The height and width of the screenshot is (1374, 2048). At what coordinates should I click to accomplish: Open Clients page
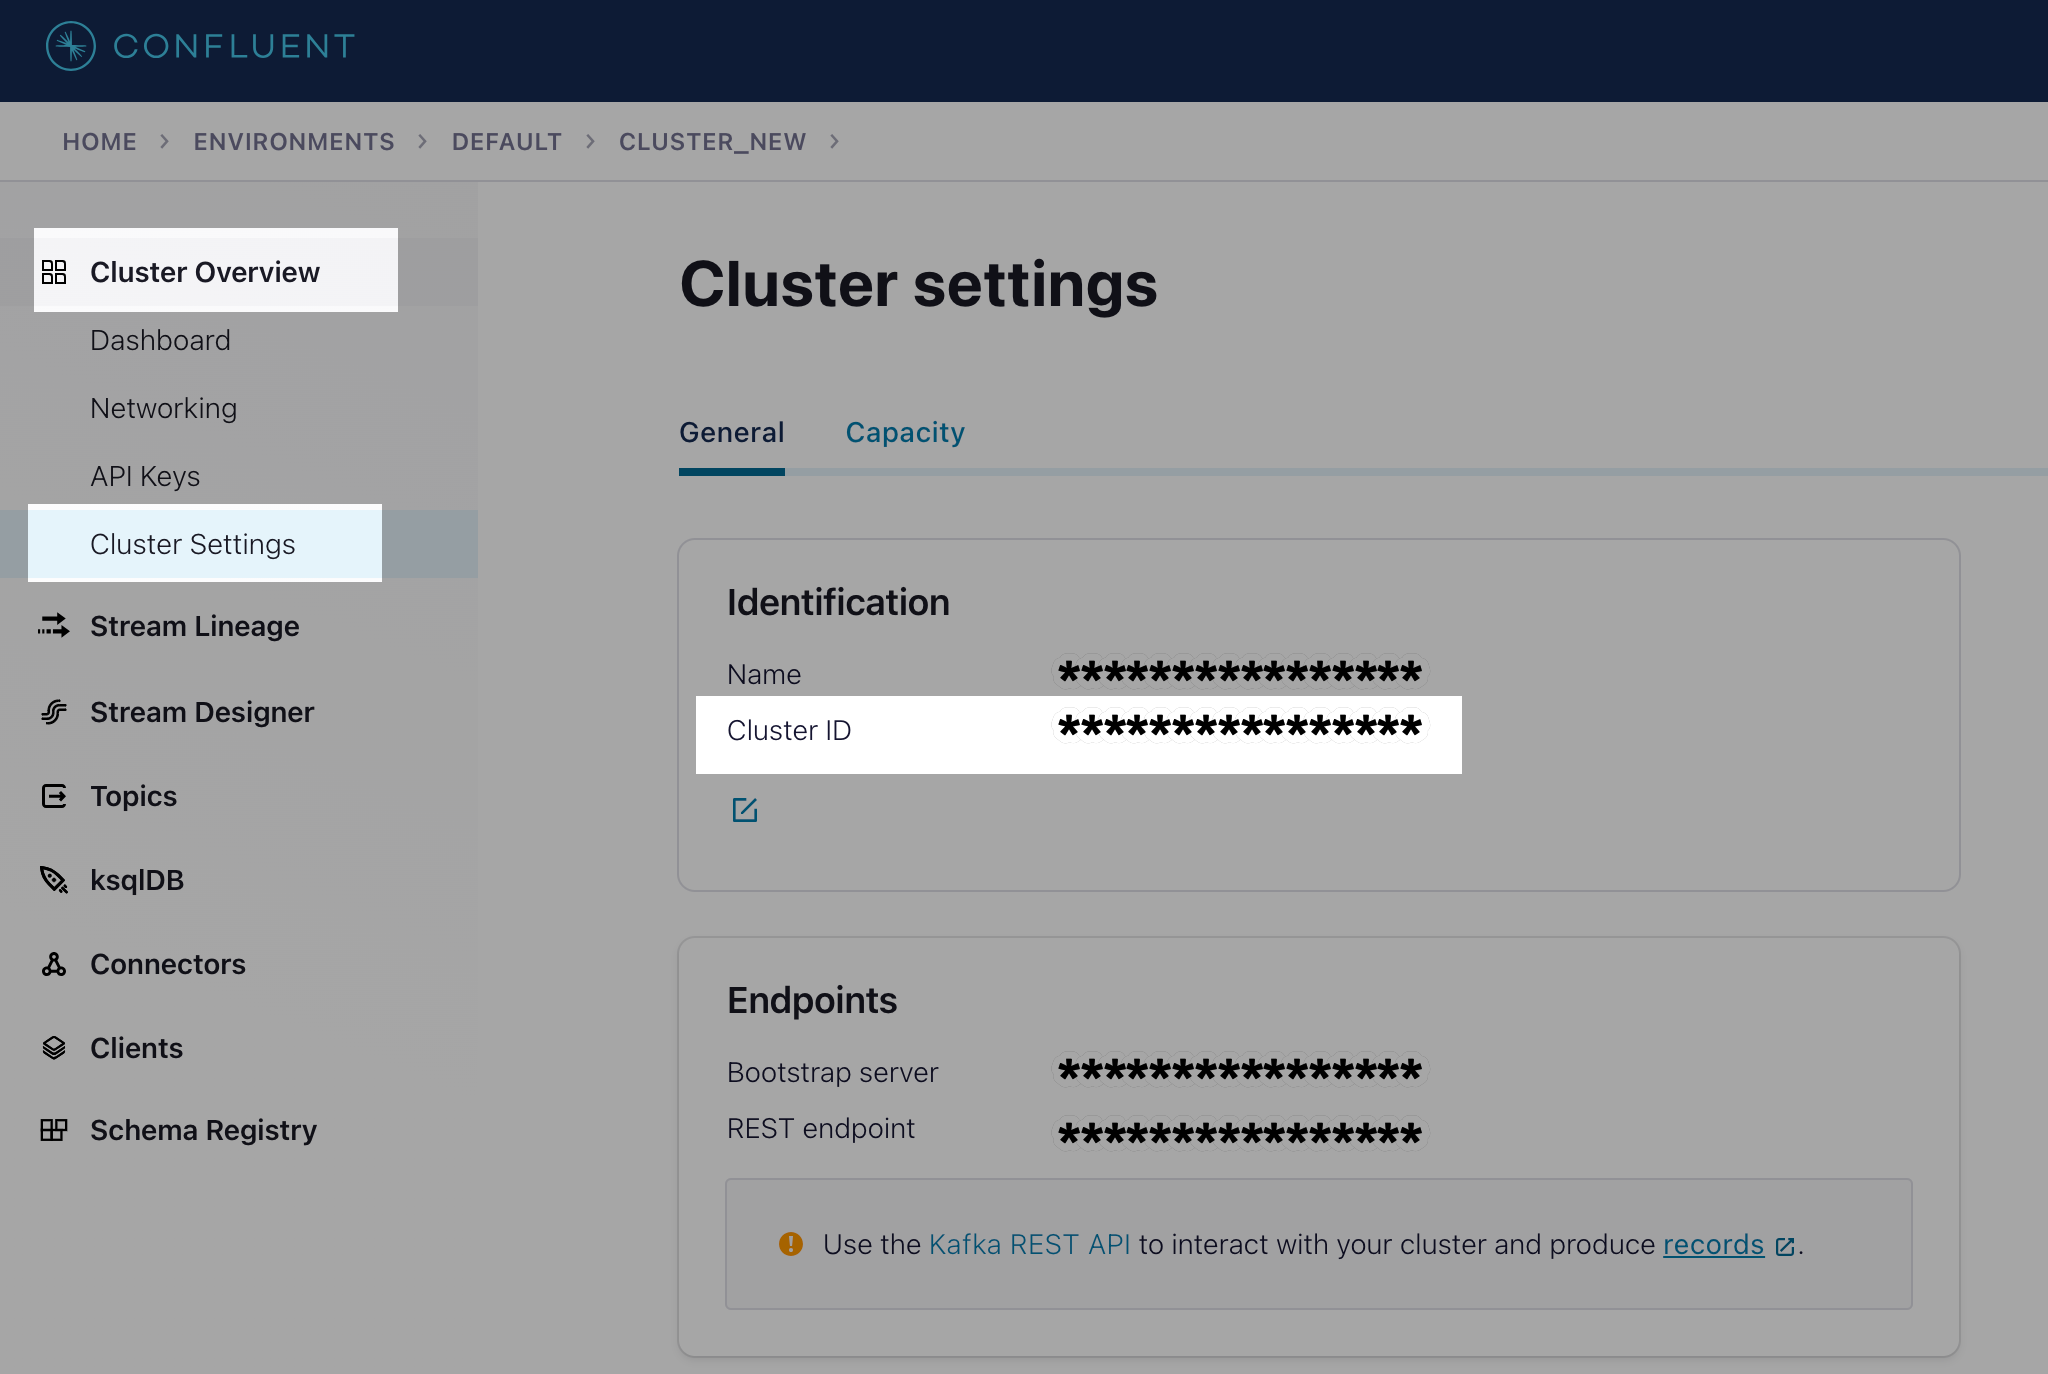tap(136, 1048)
